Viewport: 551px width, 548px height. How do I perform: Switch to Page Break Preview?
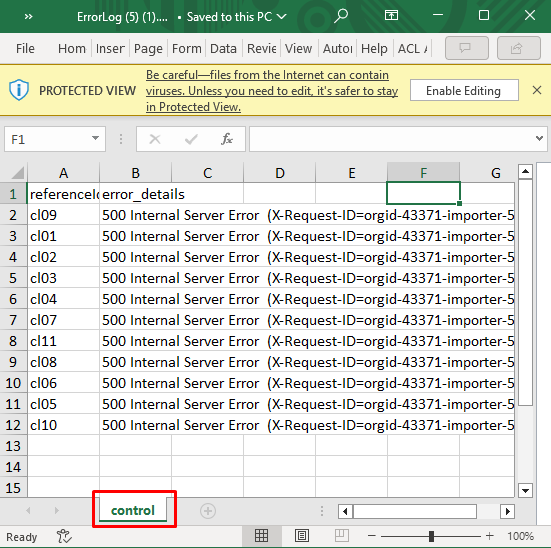click(341, 536)
